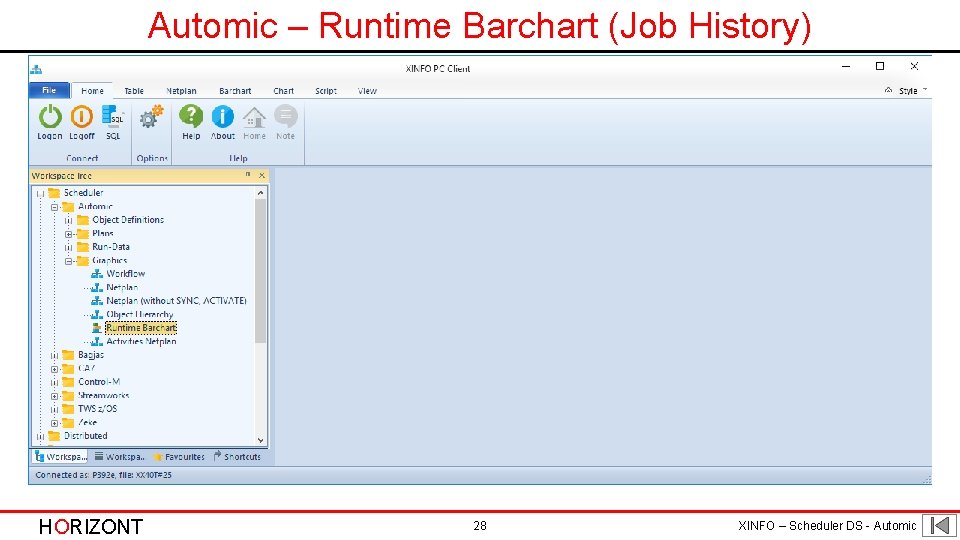Expand the Object Definitions node

(x=69, y=220)
